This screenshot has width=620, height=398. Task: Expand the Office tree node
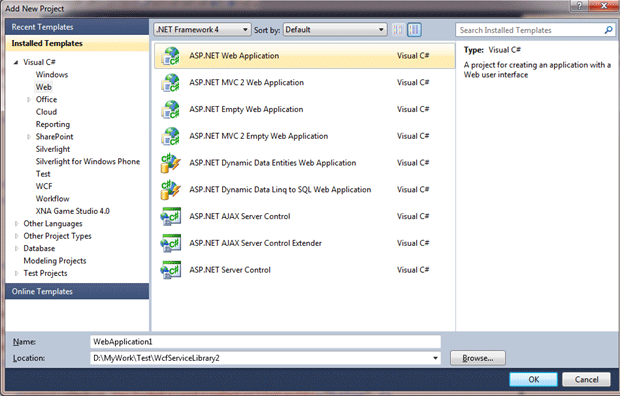coord(28,100)
